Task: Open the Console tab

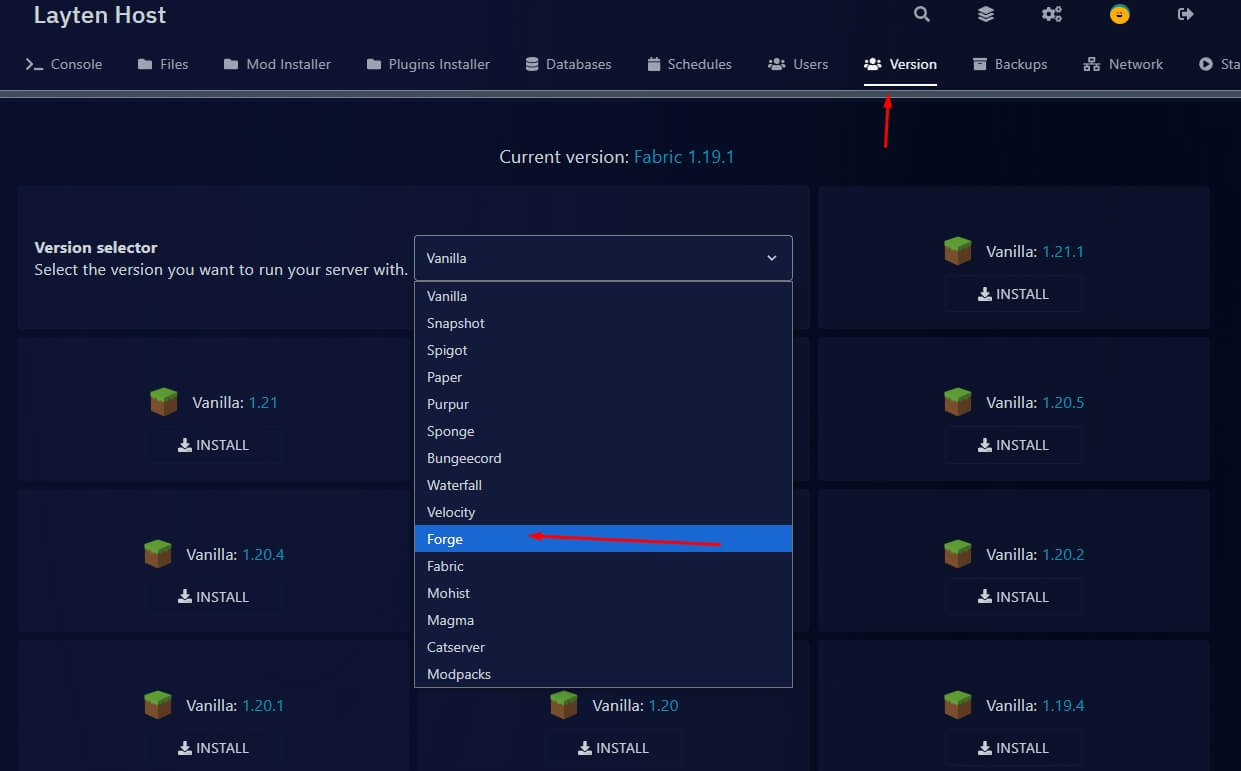Action: 64,64
